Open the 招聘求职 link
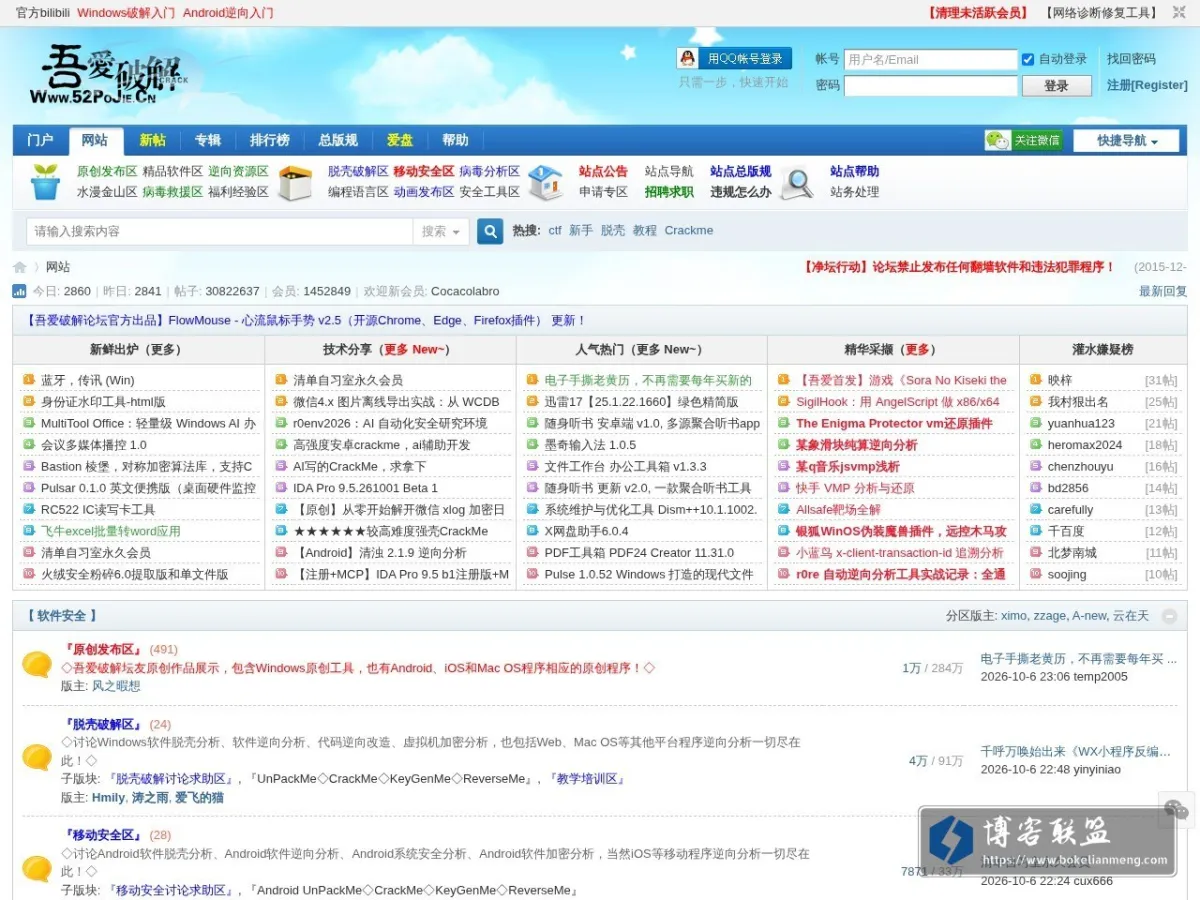 (669, 192)
